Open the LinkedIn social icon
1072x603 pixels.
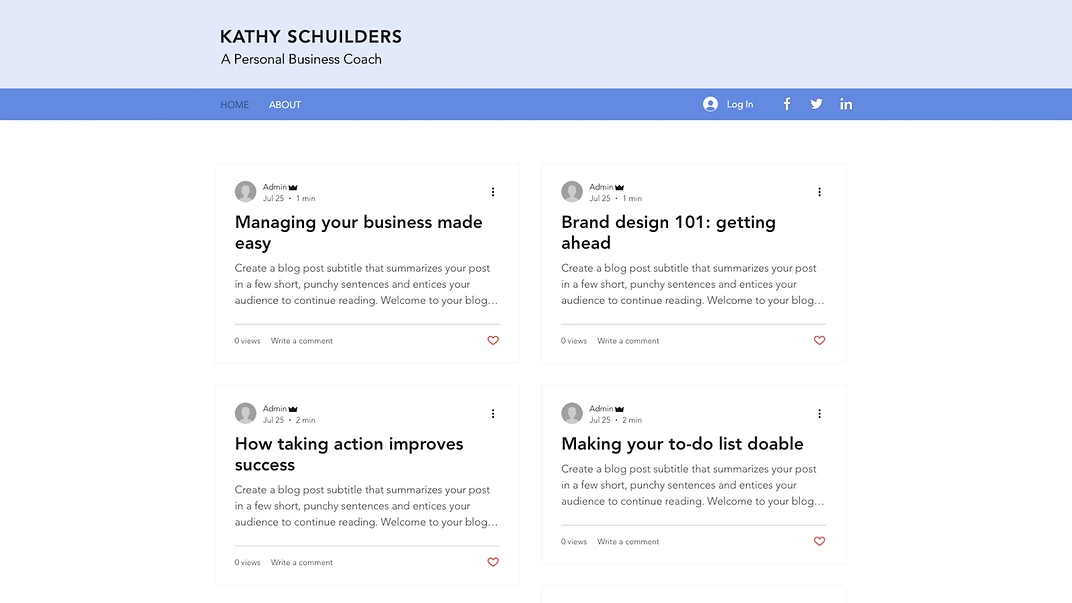tap(846, 104)
